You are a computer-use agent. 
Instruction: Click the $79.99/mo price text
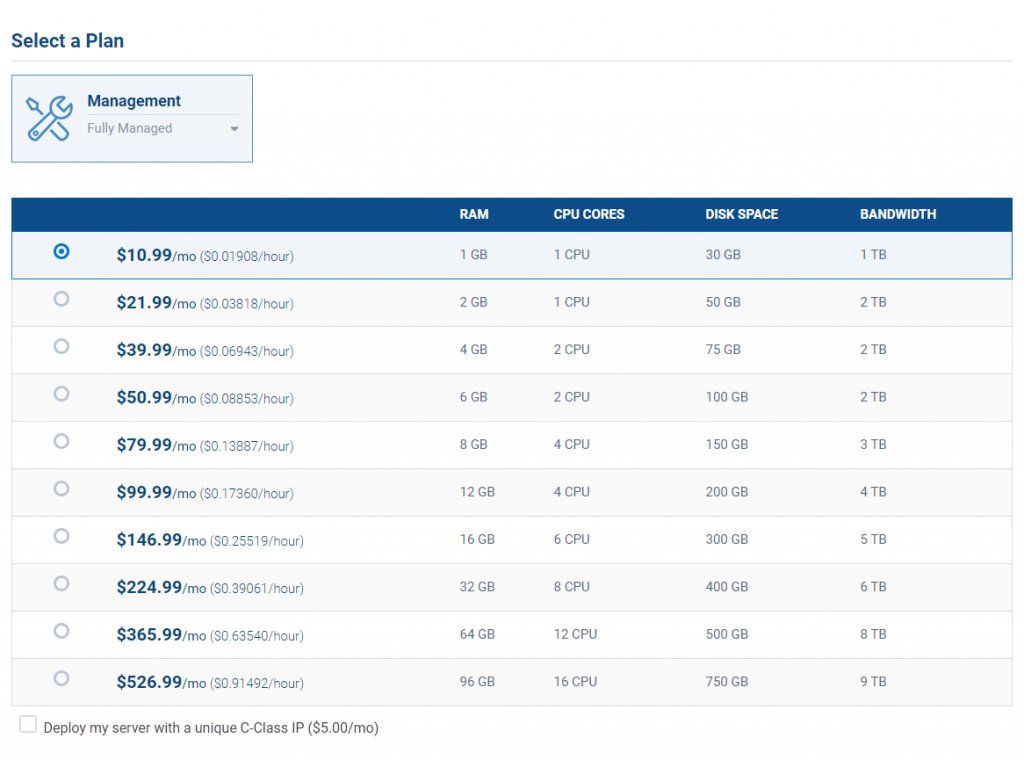[x=156, y=445]
